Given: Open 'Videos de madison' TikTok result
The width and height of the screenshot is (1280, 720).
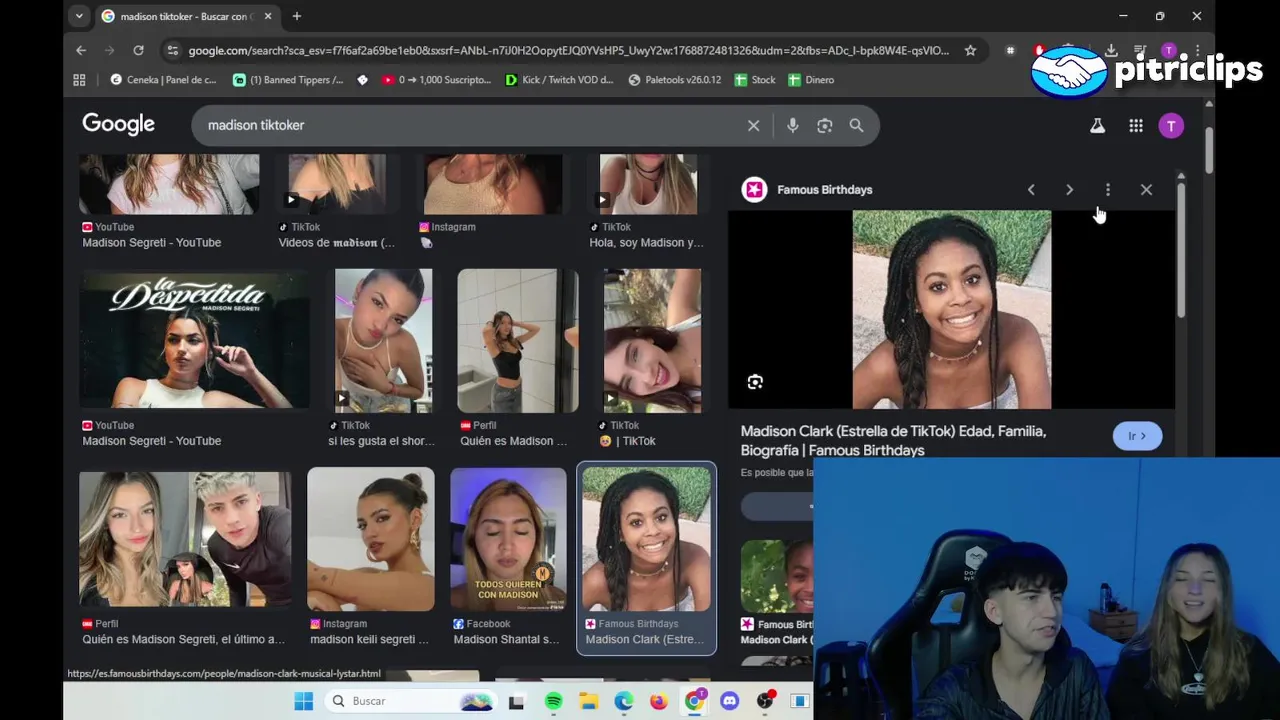Looking at the screenshot, I should pyautogui.click(x=337, y=242).
